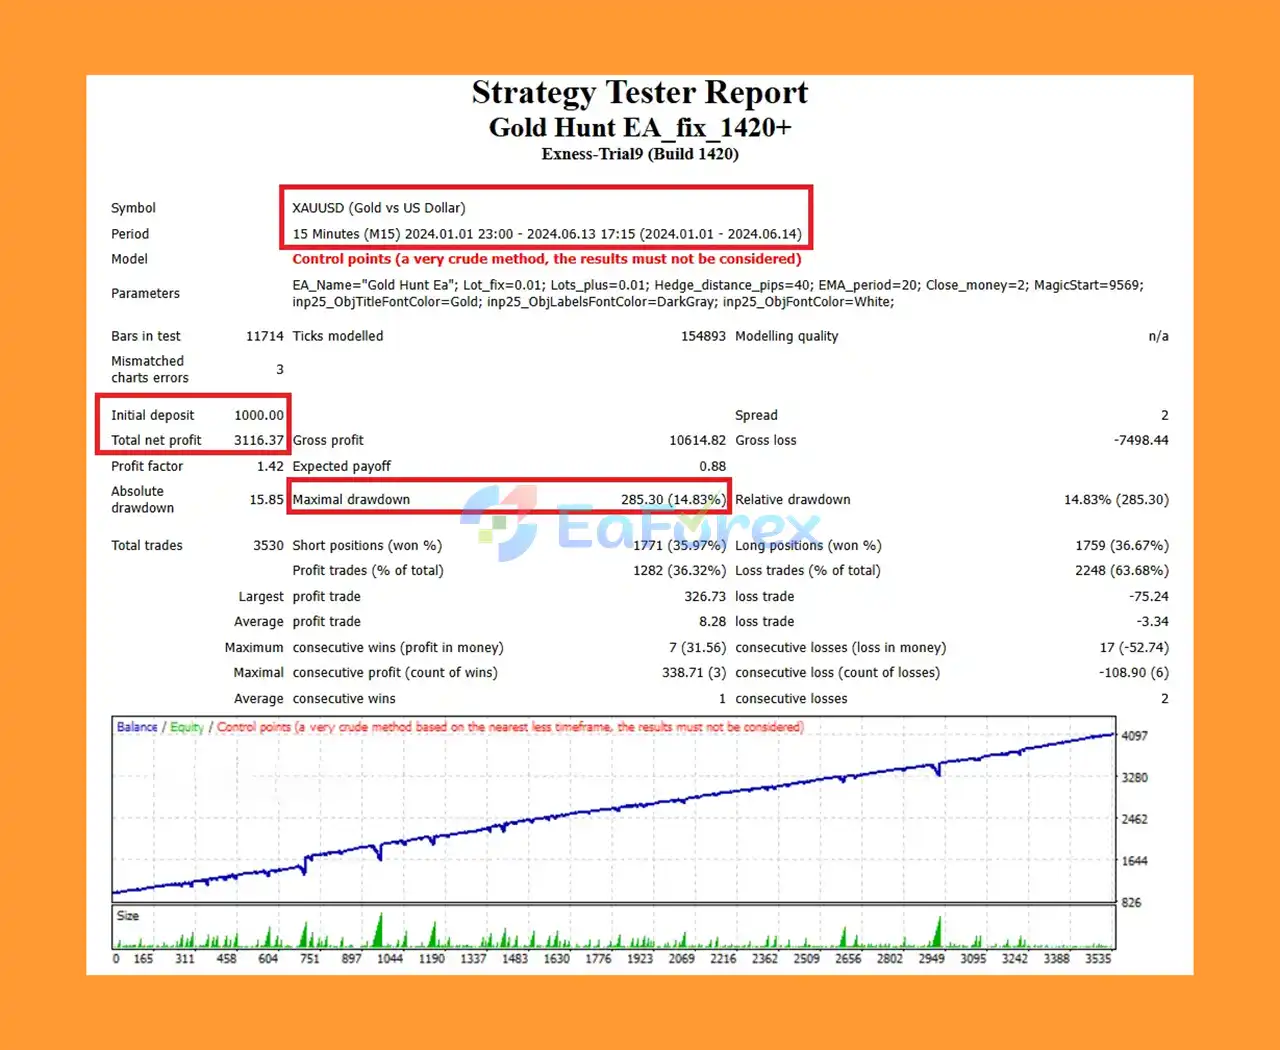Select the Total net profit value 3116.37

coord(259,440)
